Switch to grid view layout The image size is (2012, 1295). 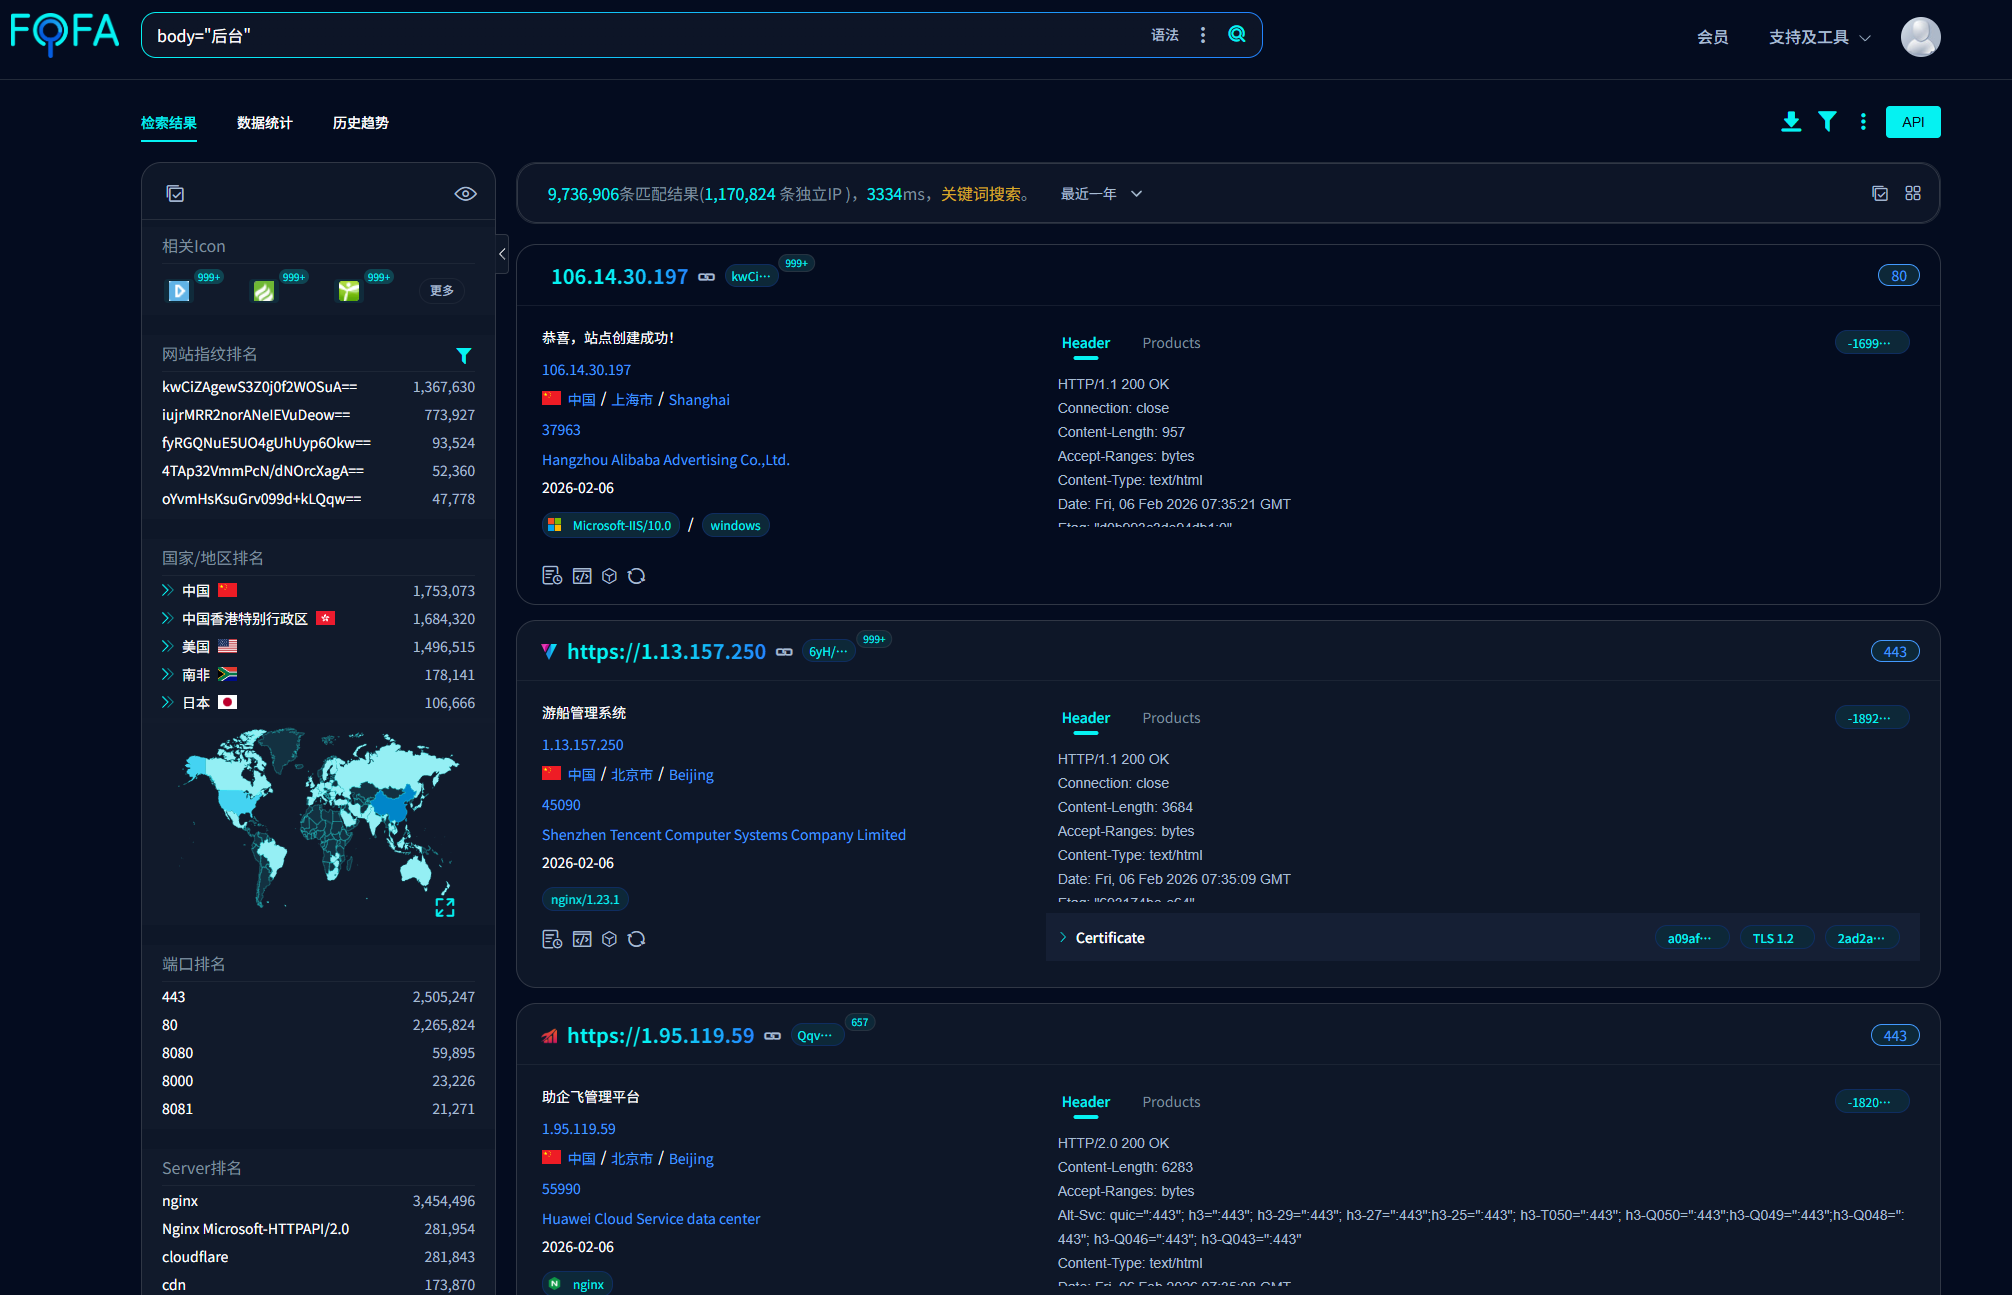click(1913, 193)
